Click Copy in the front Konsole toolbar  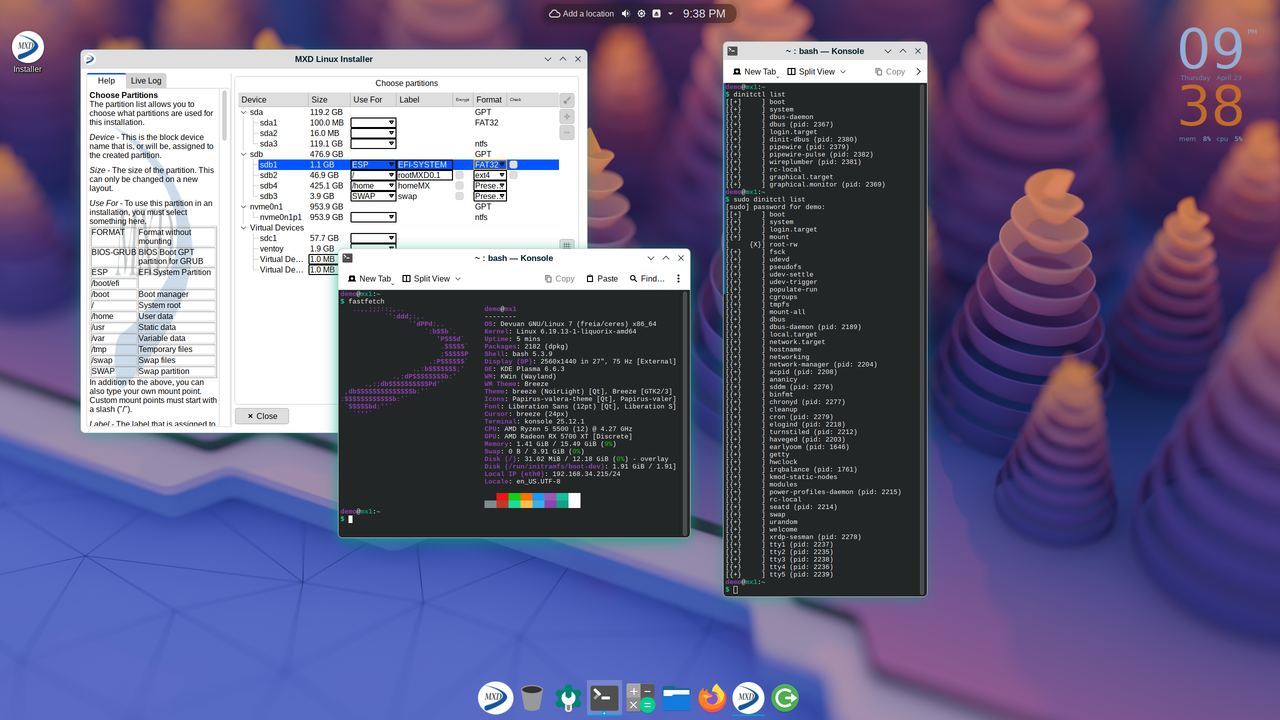coord(559,279)
